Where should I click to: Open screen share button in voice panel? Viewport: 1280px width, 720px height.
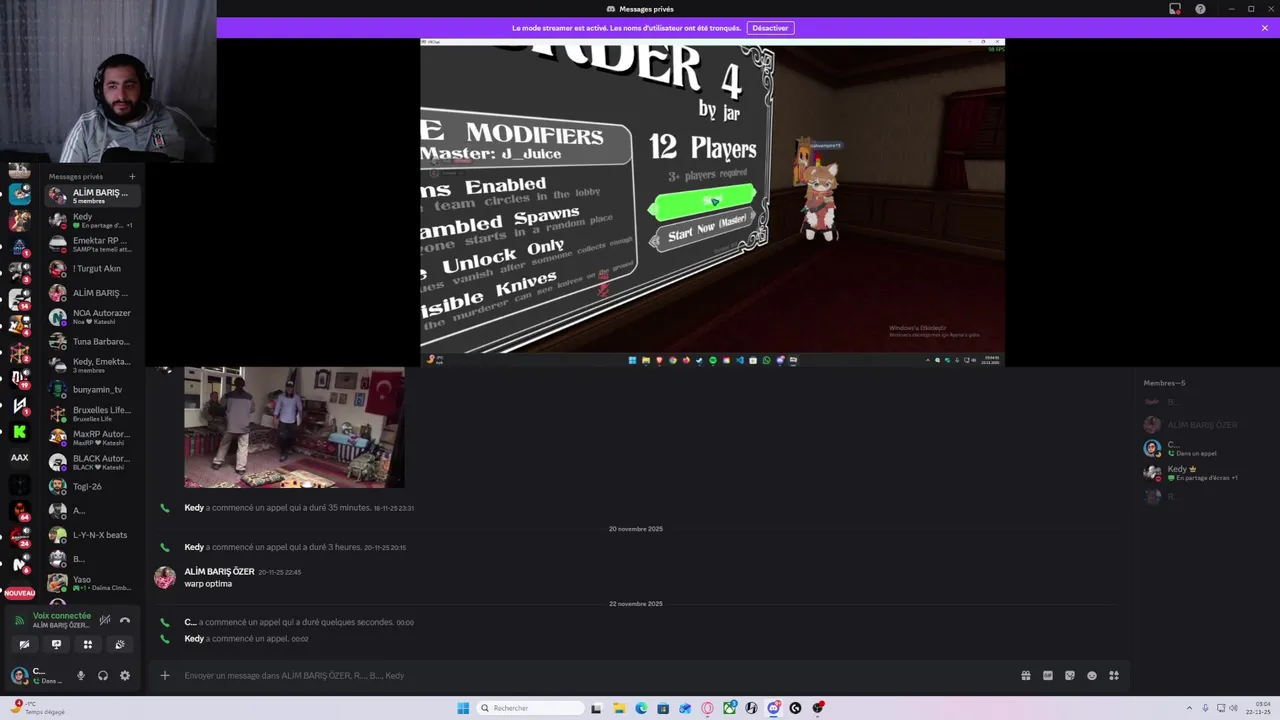[56, 645]
